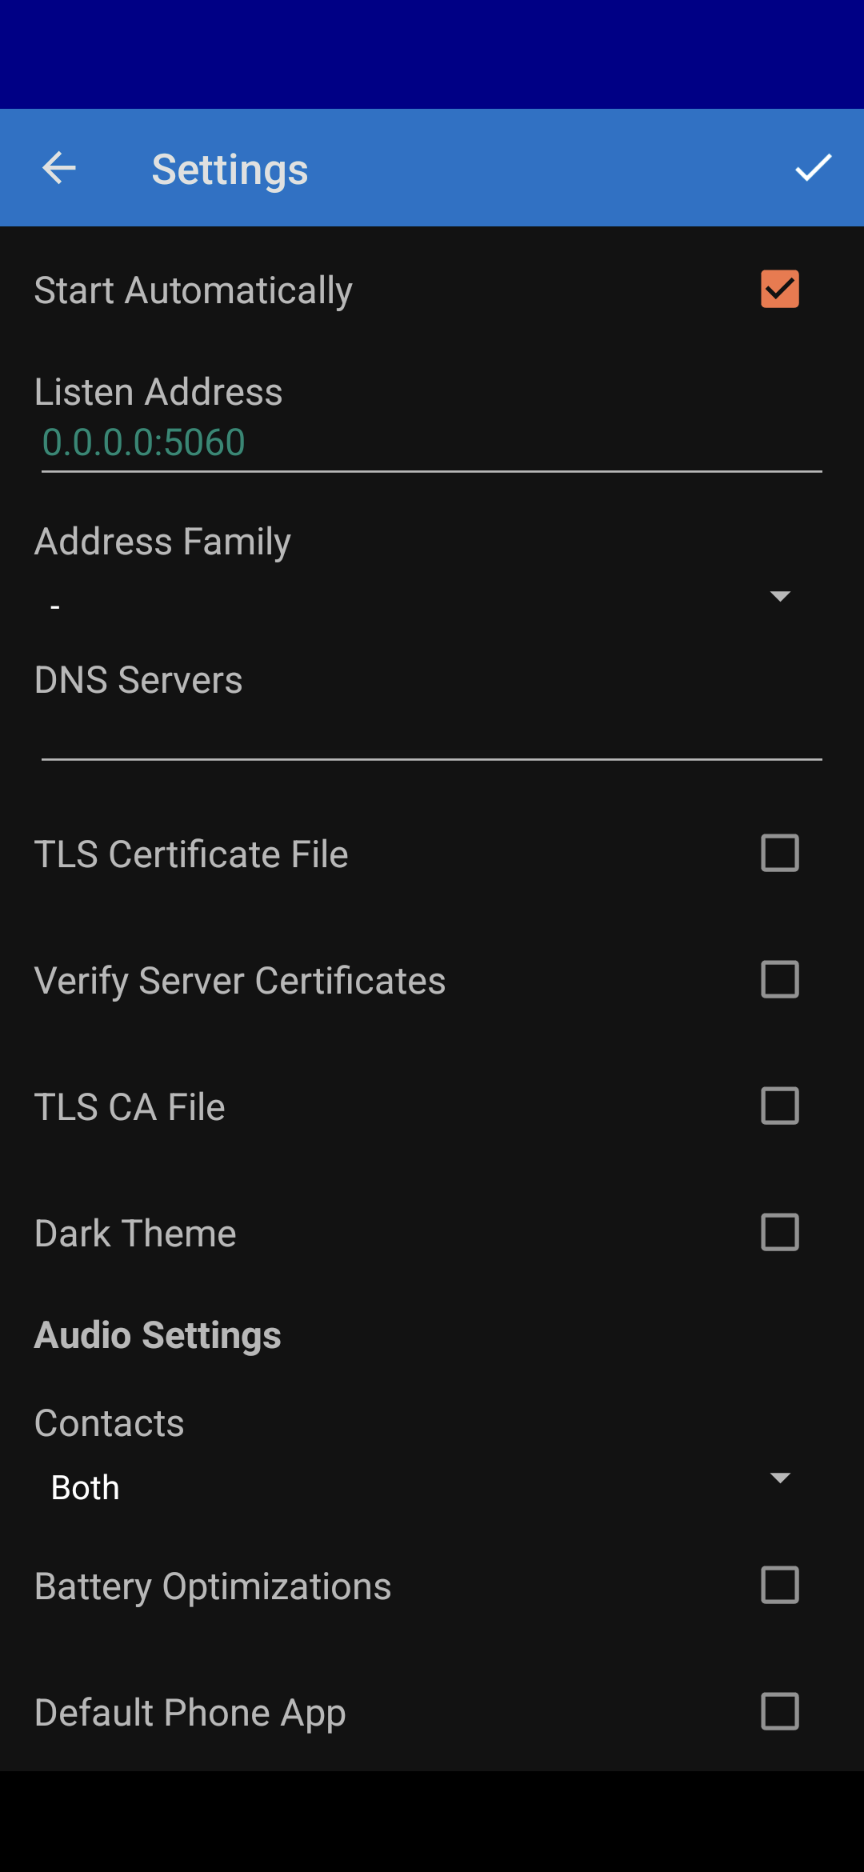The height and width of the screenshot is (1872, 864).
Task: Tap the Dark Theme label
Action: (x=135, y=1233)
